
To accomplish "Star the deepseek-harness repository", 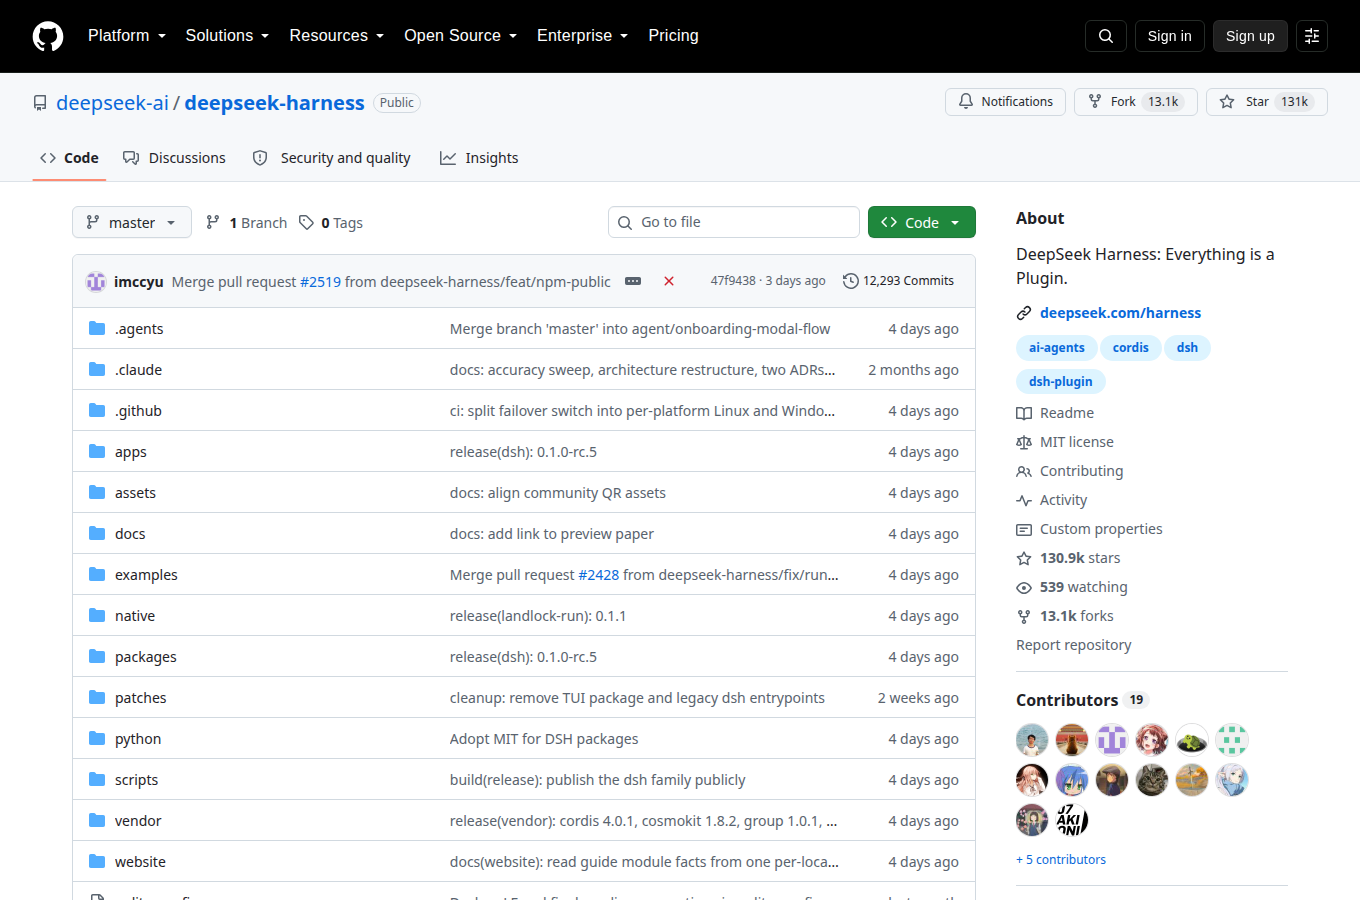I will [1267, 102].
